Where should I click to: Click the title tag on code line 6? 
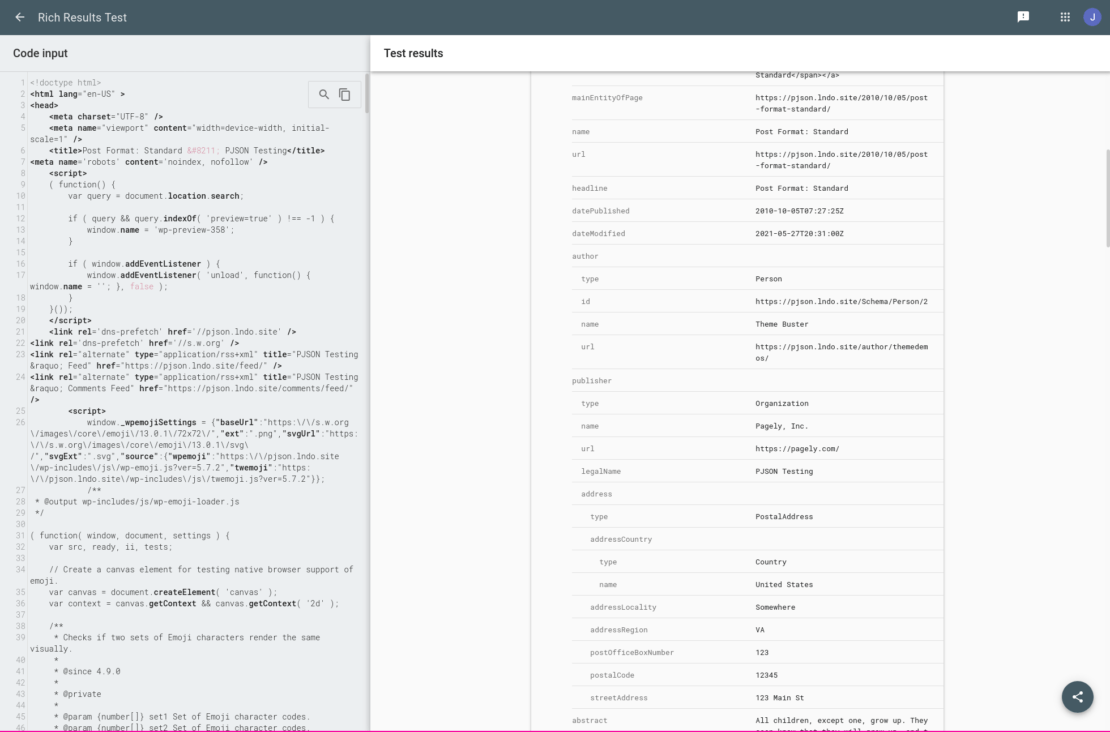[187, 151]
